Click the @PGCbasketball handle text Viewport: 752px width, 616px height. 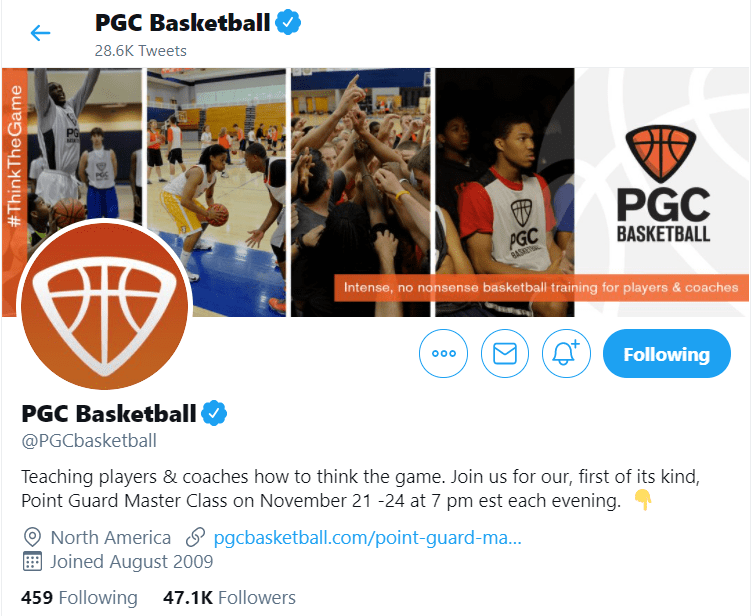tap(89, 440)
